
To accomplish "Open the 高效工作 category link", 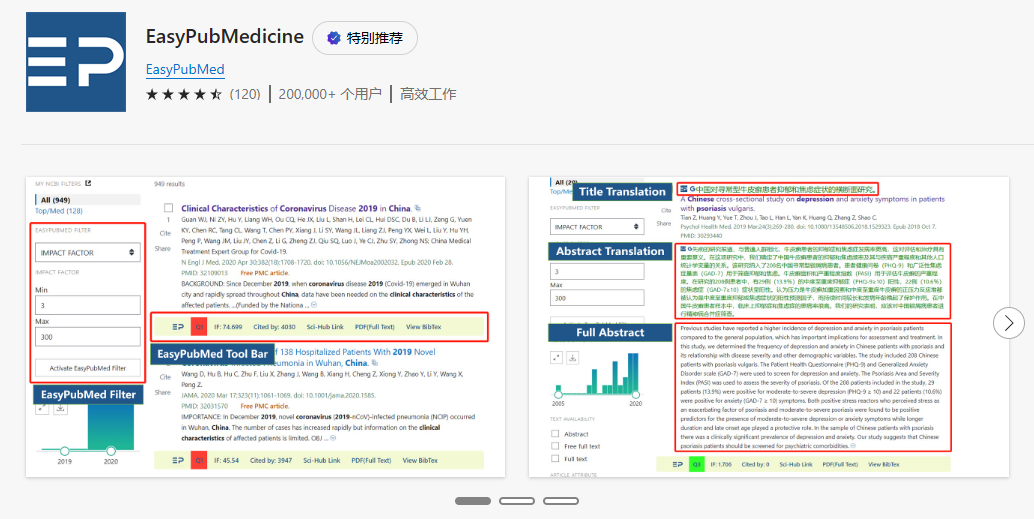I will point(428,94).
